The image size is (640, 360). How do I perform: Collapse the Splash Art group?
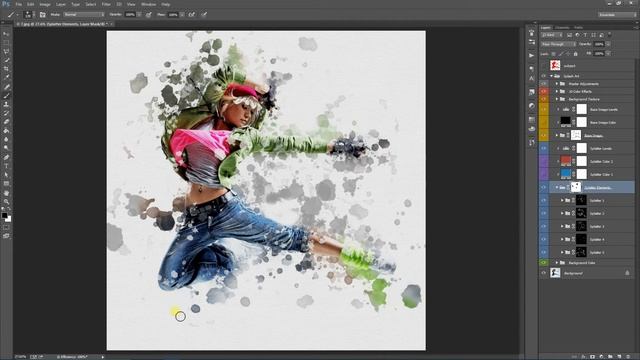point(551,76)
